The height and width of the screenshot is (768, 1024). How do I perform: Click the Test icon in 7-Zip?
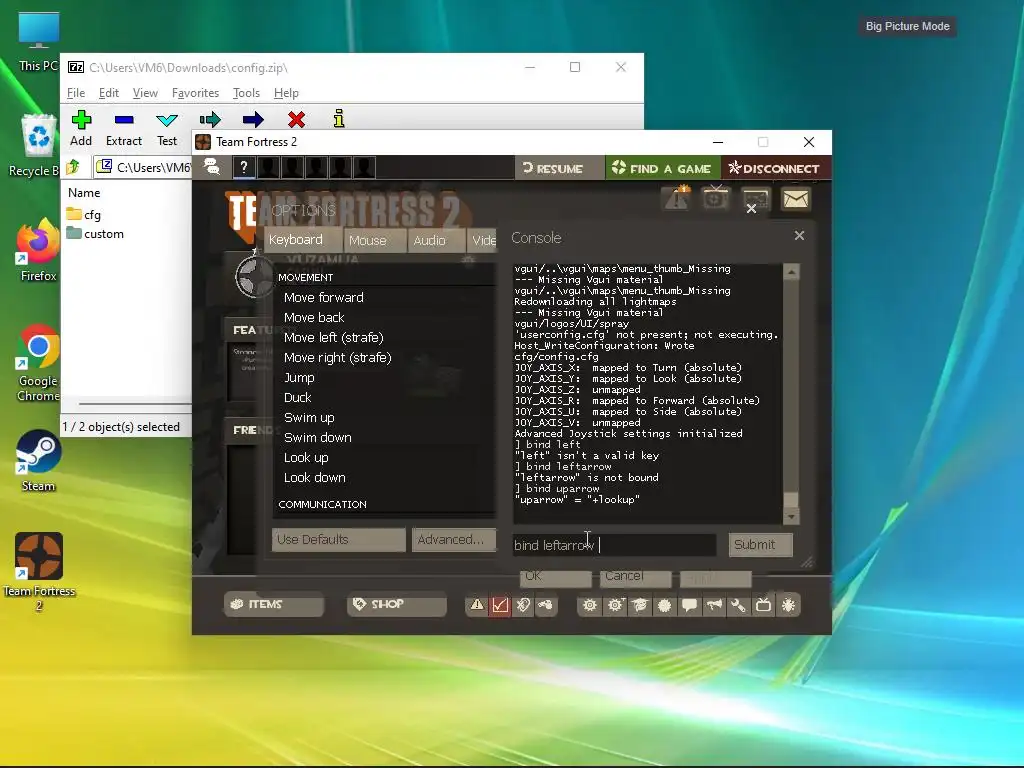click(x=167, y=120)
